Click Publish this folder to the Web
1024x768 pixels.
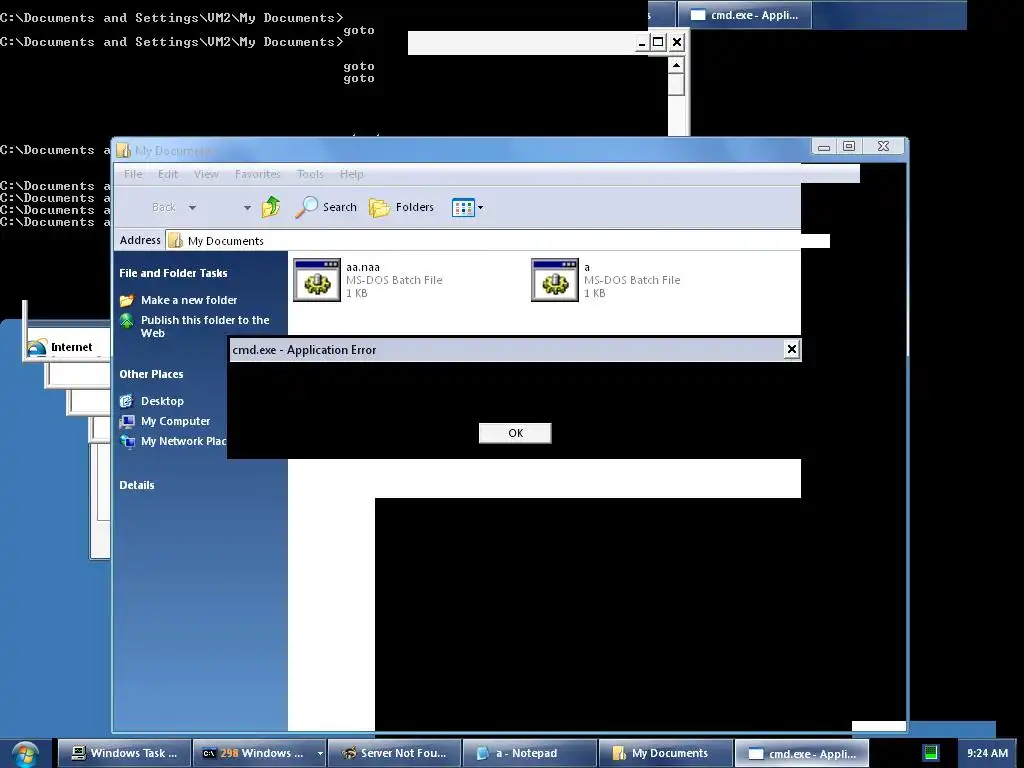click(x=205, y=327)
